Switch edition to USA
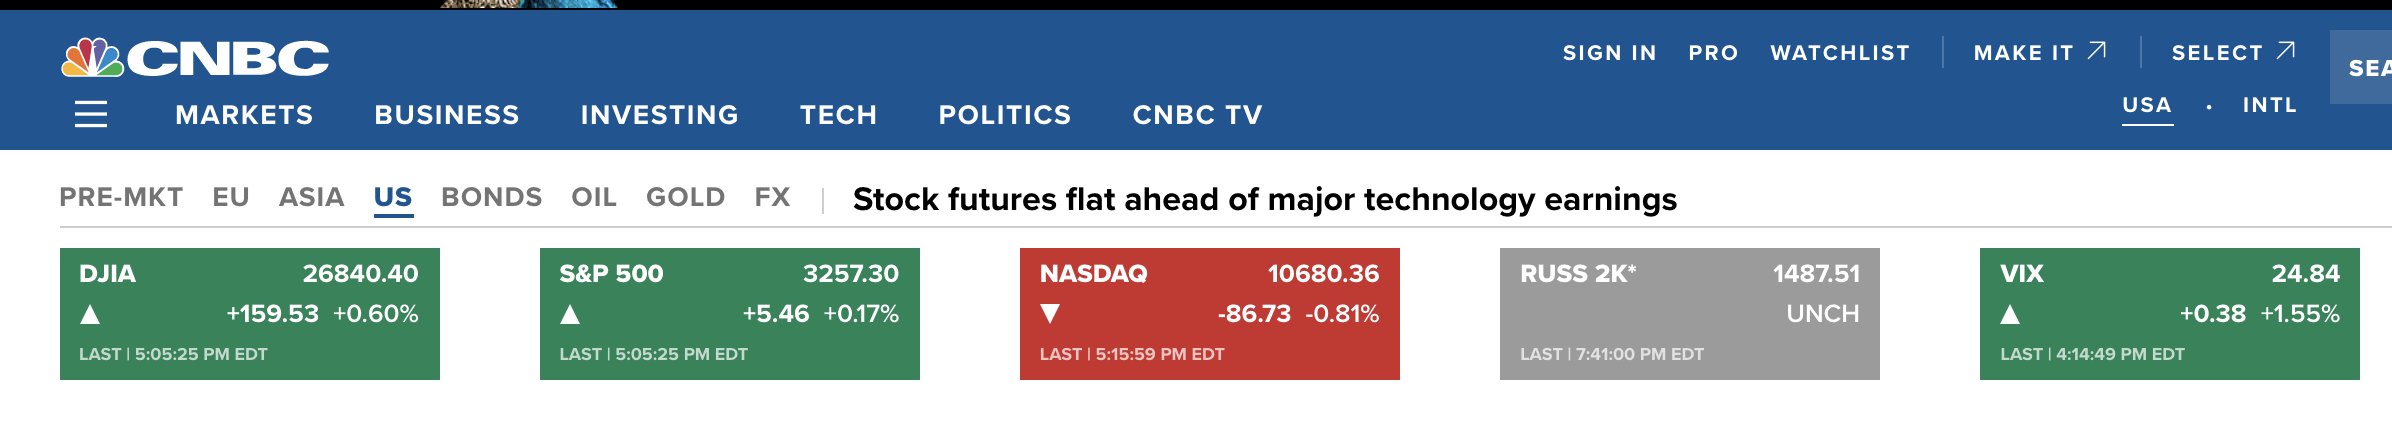This screenshot has height=432, width=2392. [x=2147, y=105]
